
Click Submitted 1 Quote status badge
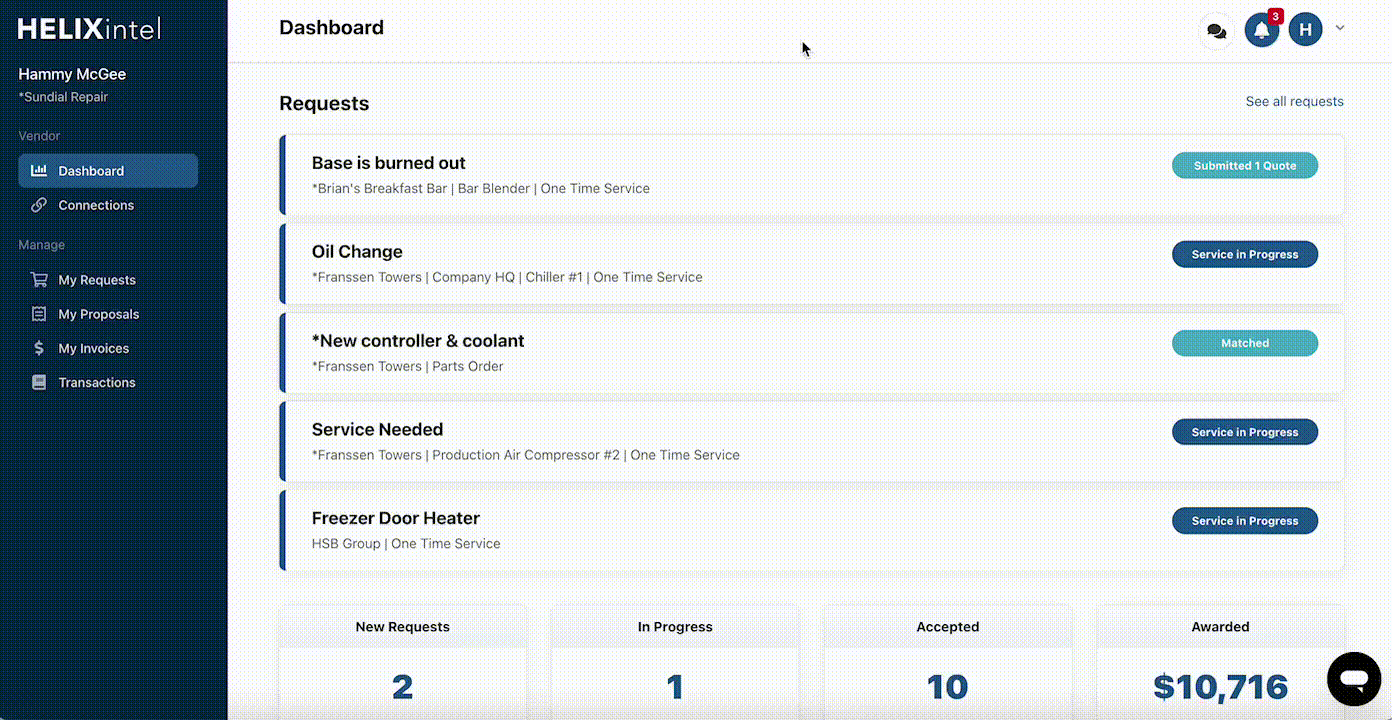[x=1244, y=166]
